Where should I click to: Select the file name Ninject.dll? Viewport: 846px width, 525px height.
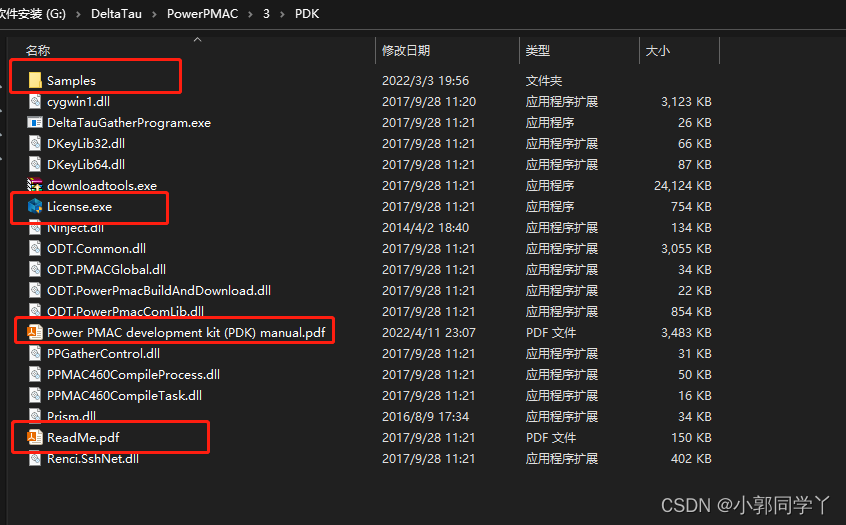(76, 228)
